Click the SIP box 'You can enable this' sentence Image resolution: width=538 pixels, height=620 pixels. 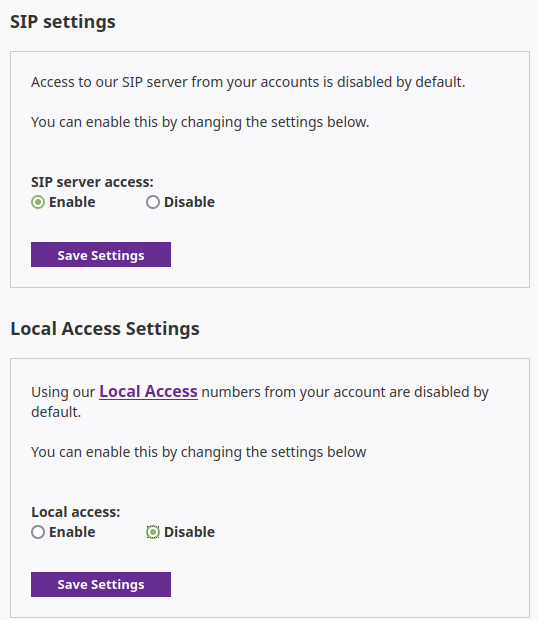200,122
